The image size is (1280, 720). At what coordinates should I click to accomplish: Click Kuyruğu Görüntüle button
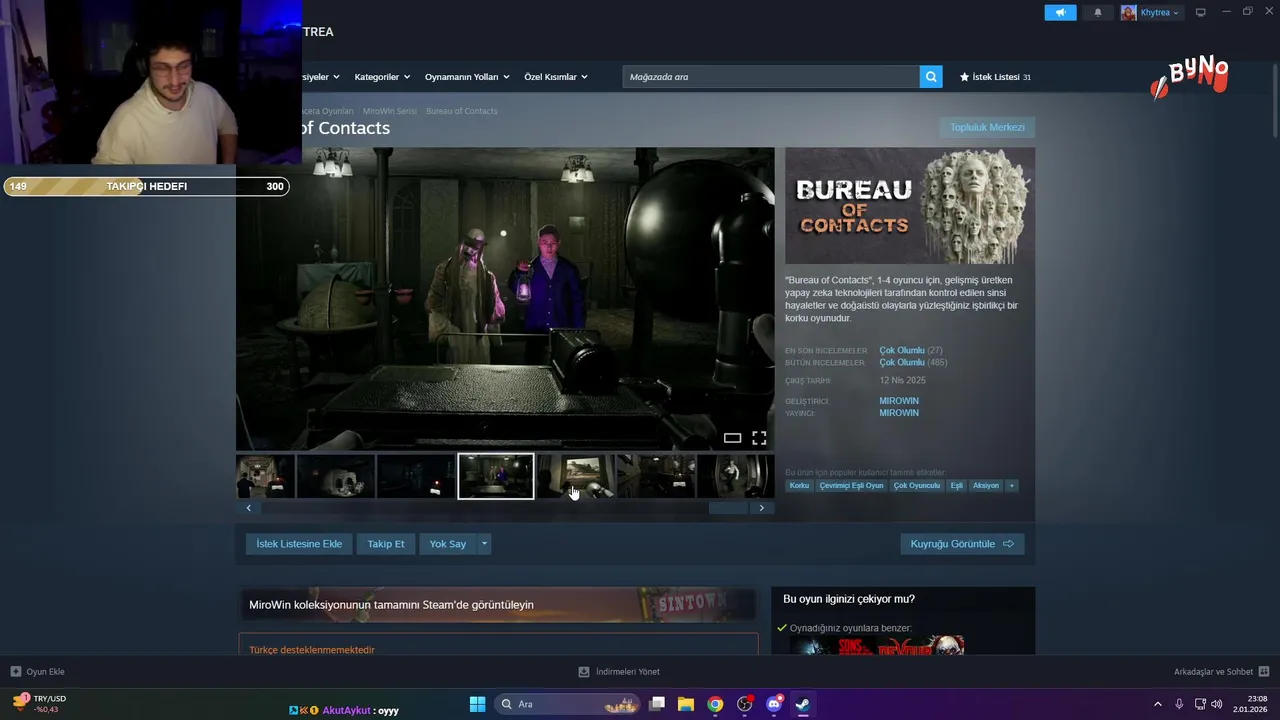pos(962,544)
